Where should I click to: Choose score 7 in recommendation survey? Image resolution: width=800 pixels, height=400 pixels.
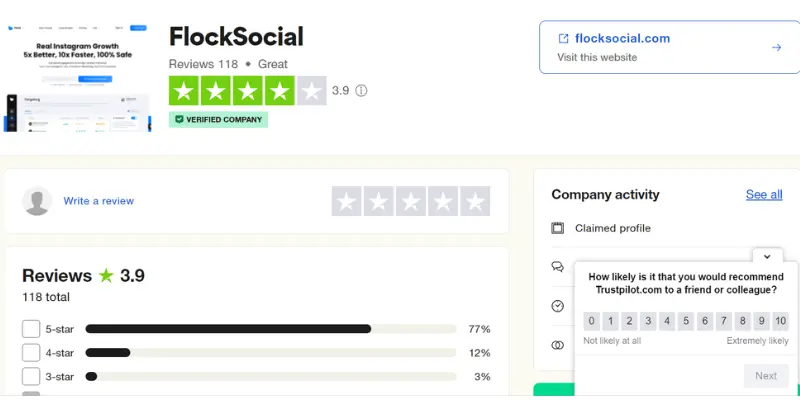(723, 321)
